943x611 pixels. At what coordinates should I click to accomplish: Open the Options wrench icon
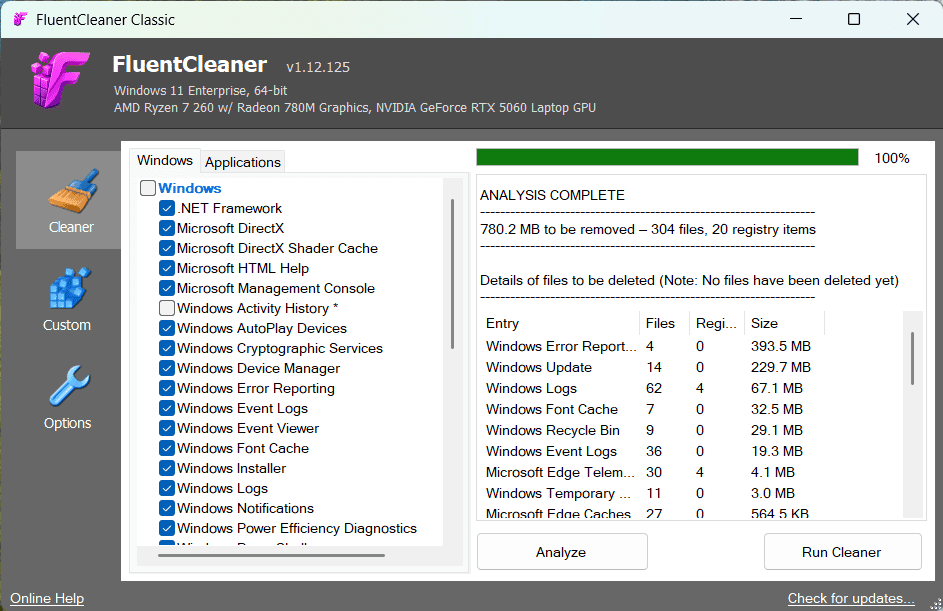(69, 385)
